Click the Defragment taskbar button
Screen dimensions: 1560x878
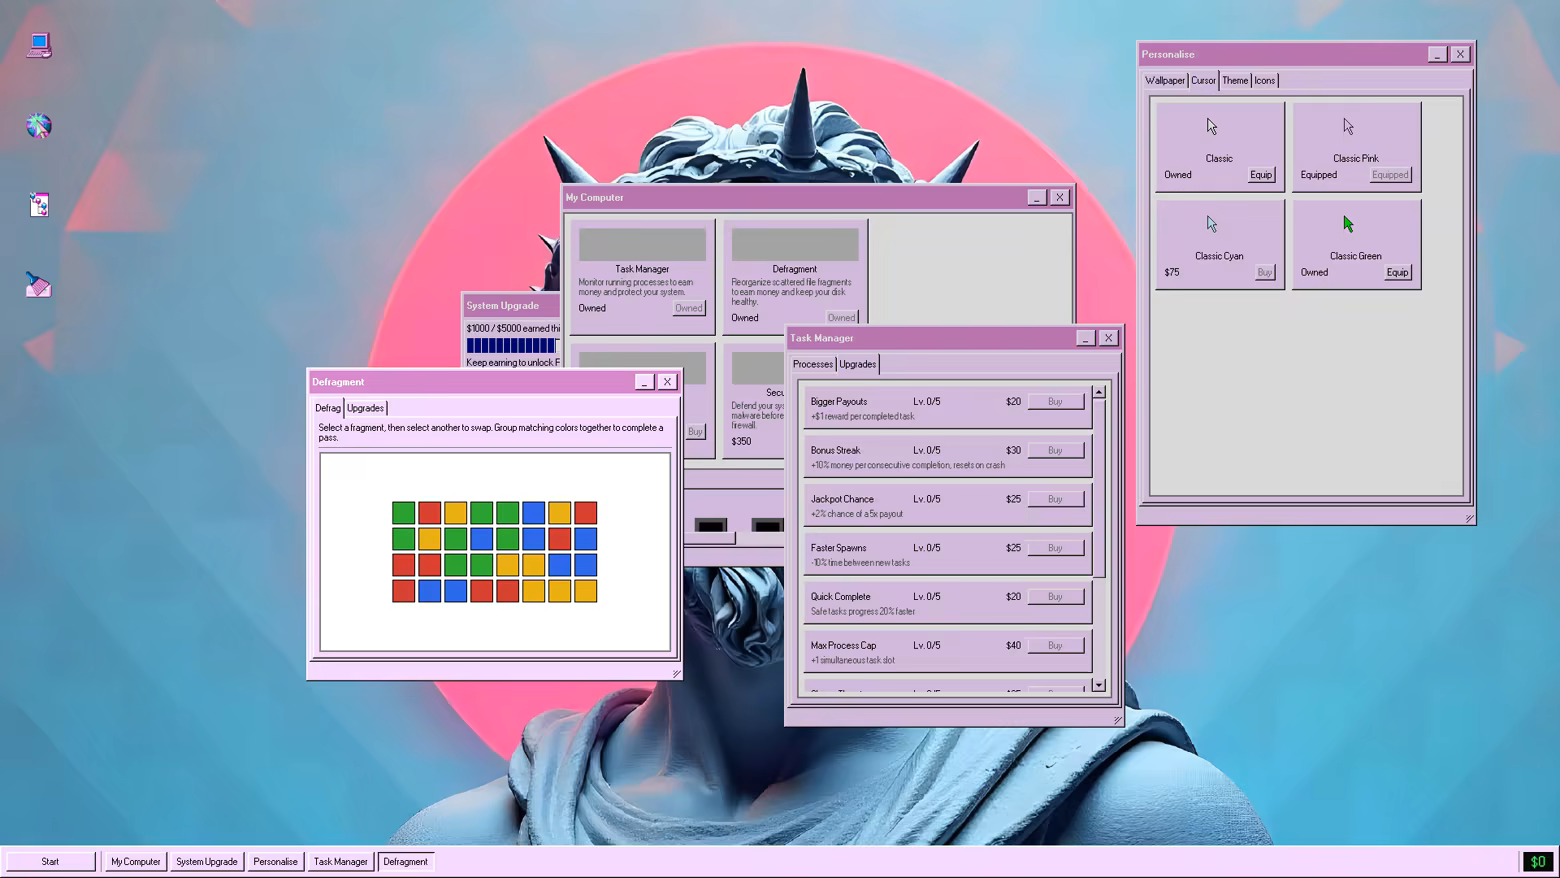[406, 861]
